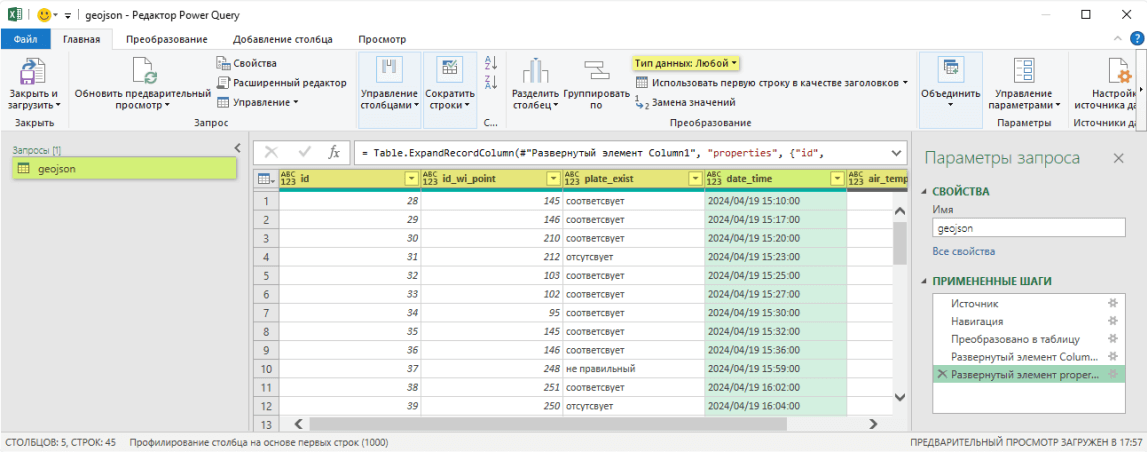This screenshot has height=452, width=1147.
Task: Click the Group By icon
Action: coord(596,70)
